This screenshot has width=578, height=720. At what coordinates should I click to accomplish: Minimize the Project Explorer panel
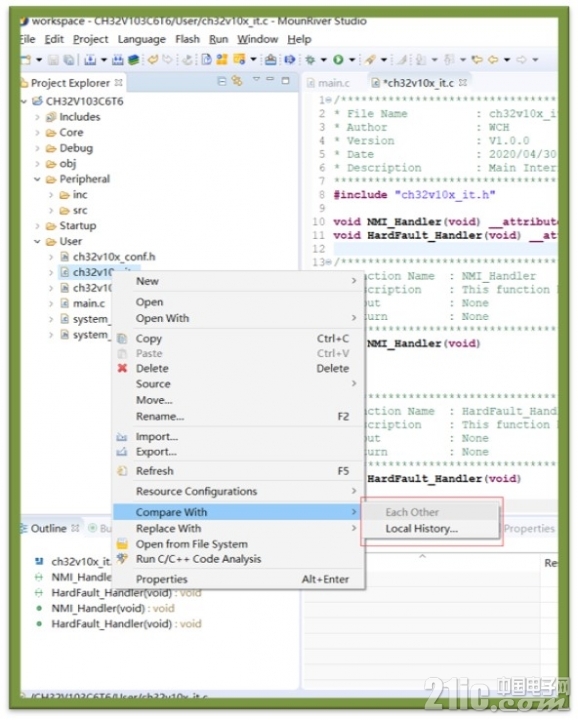coord(270,80)
